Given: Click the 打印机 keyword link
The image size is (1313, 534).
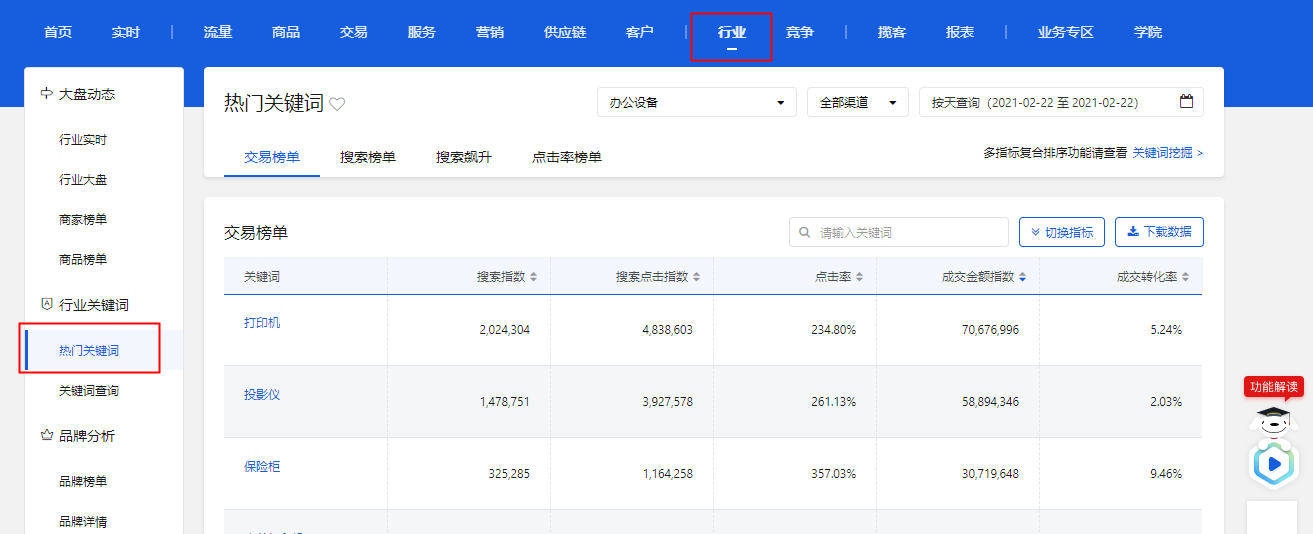Looking at the screenshot, I should pyautogui.click(x=262, y=322).
